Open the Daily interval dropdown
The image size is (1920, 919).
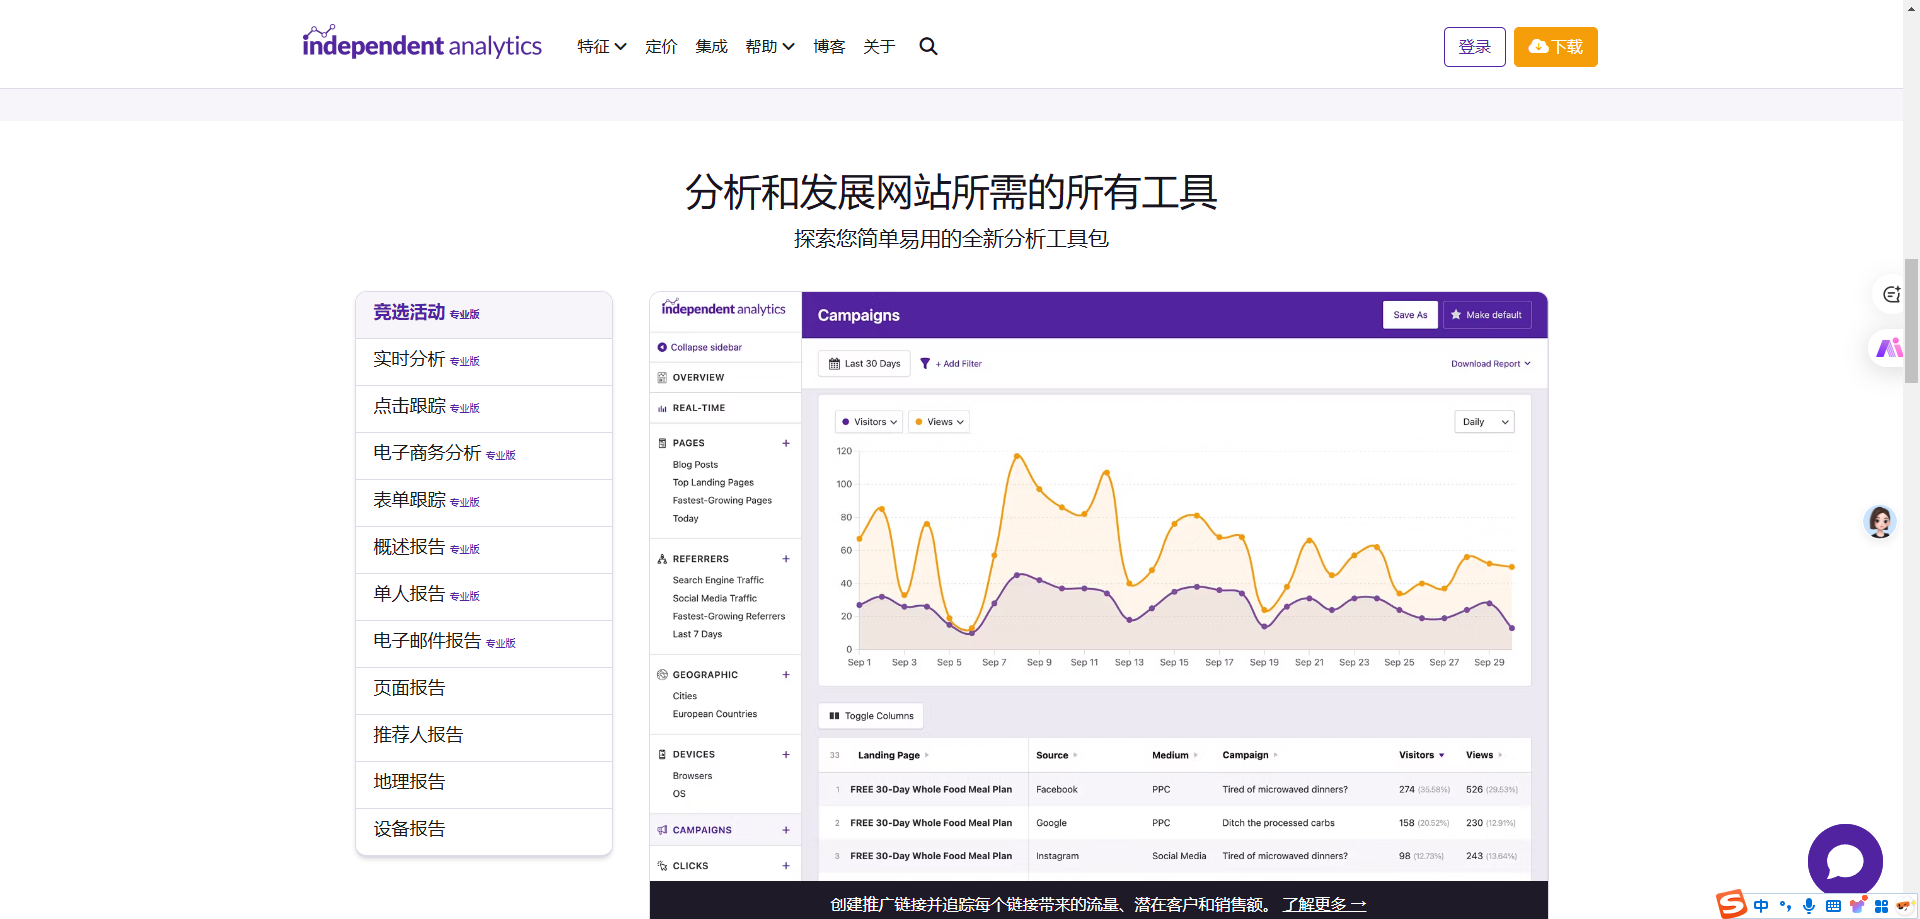(1484, 422)
